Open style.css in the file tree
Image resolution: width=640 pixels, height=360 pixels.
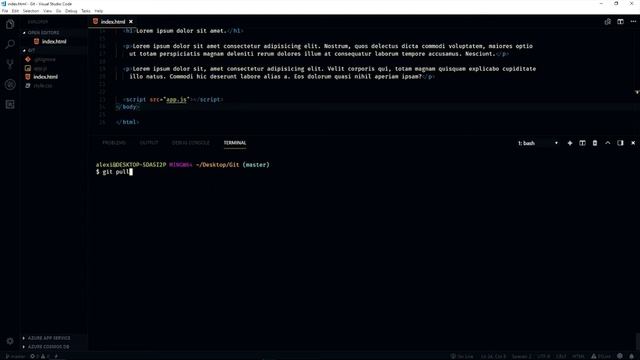pyautogui.click(x=43, y=86)
